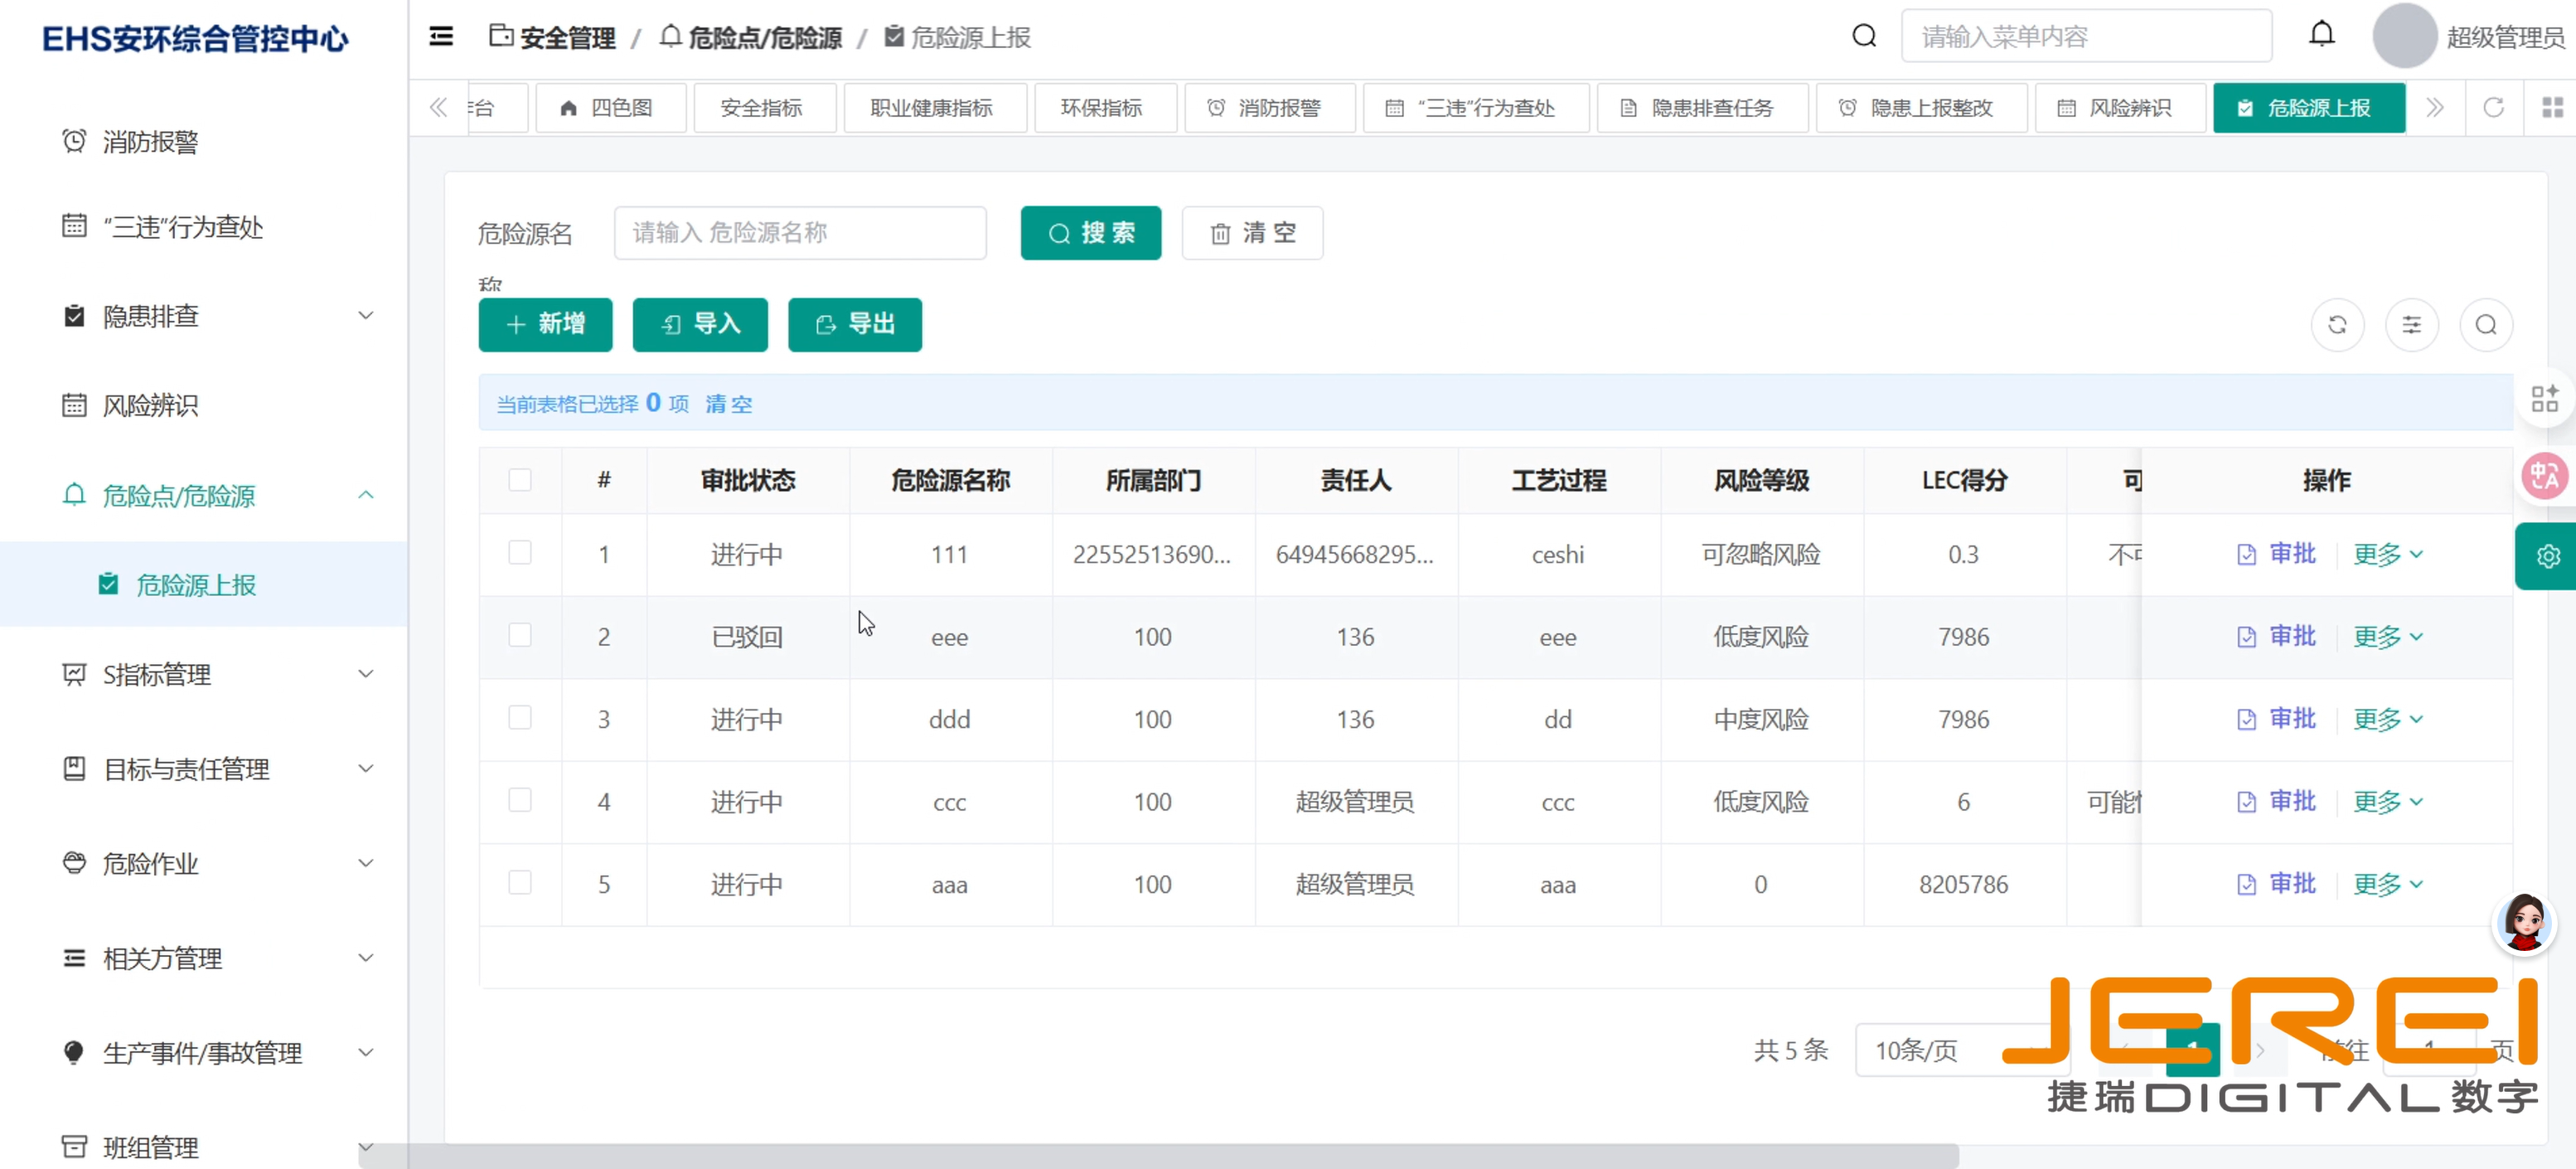Open the grid layout icon top right
The width and height of the screenshot is (2576, 1169).
[x=2552, y=108]
